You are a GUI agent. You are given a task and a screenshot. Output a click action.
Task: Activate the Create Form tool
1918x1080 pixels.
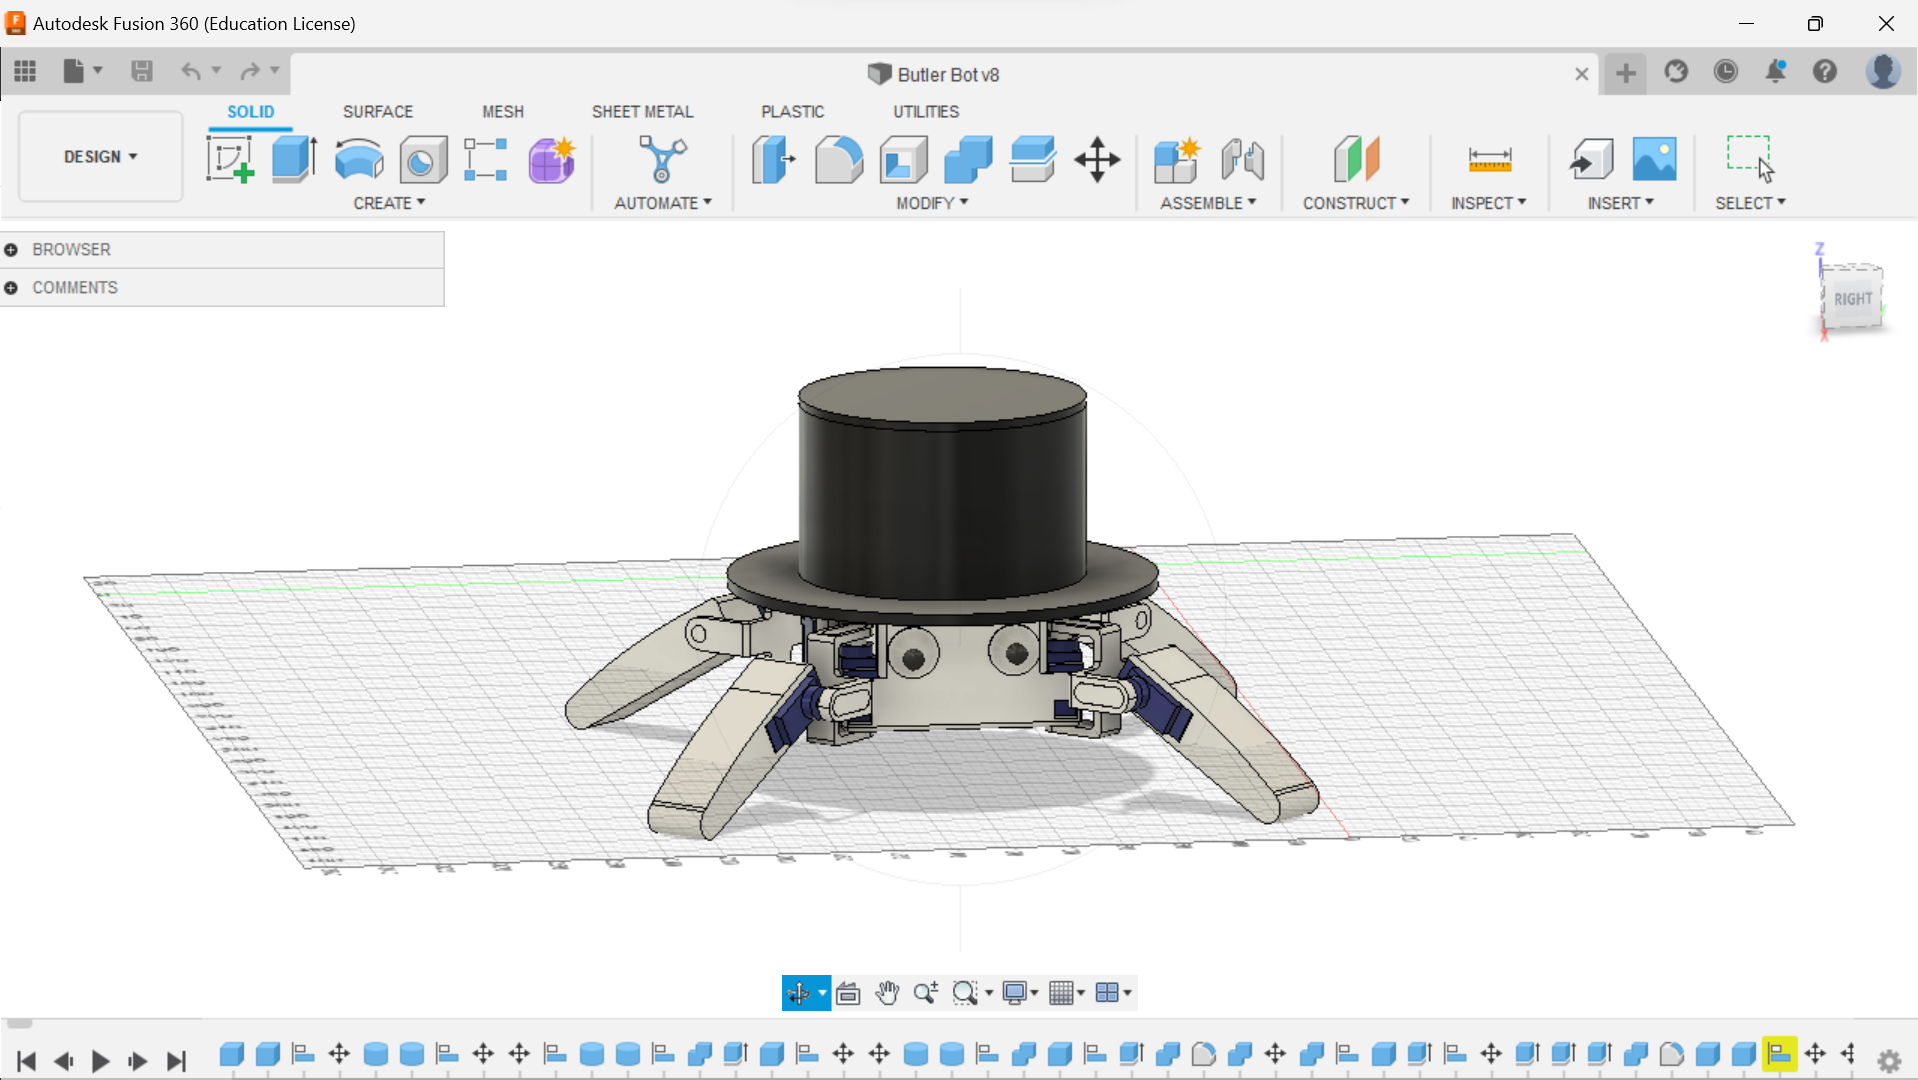(551, 160)
